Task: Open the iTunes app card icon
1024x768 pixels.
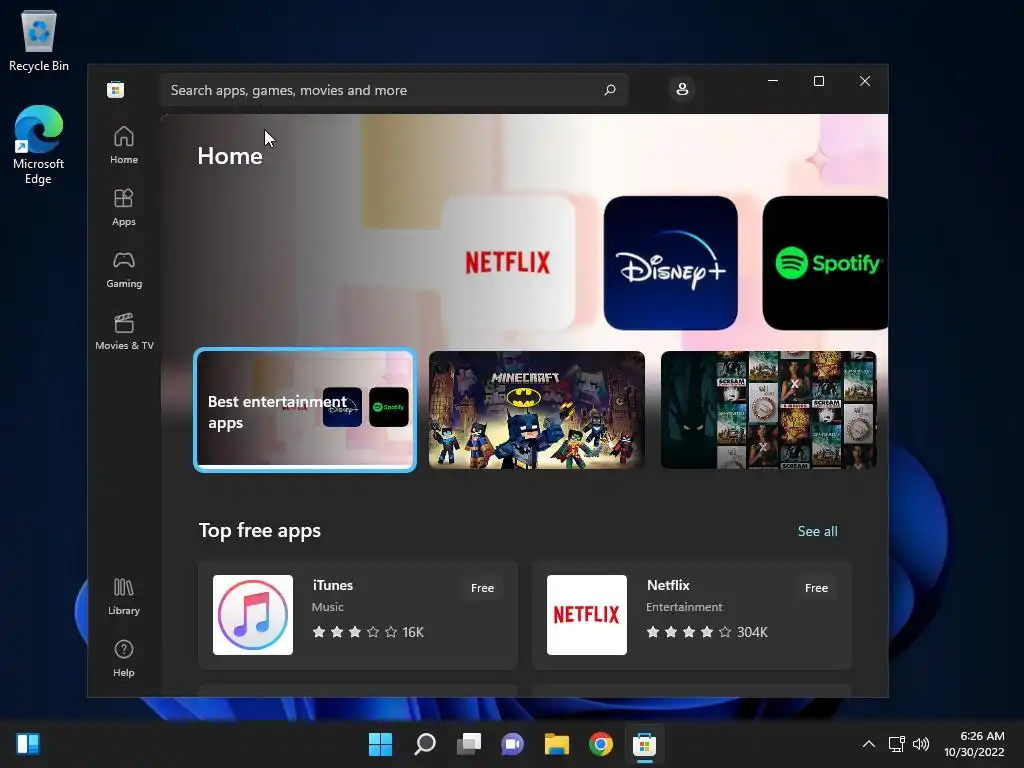Action: click(253, 615)
